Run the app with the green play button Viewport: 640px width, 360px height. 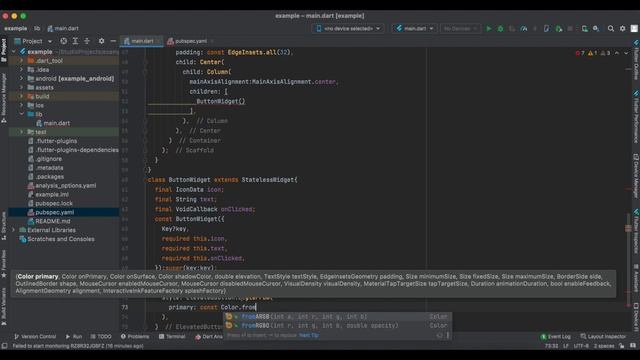pos(489,29)
